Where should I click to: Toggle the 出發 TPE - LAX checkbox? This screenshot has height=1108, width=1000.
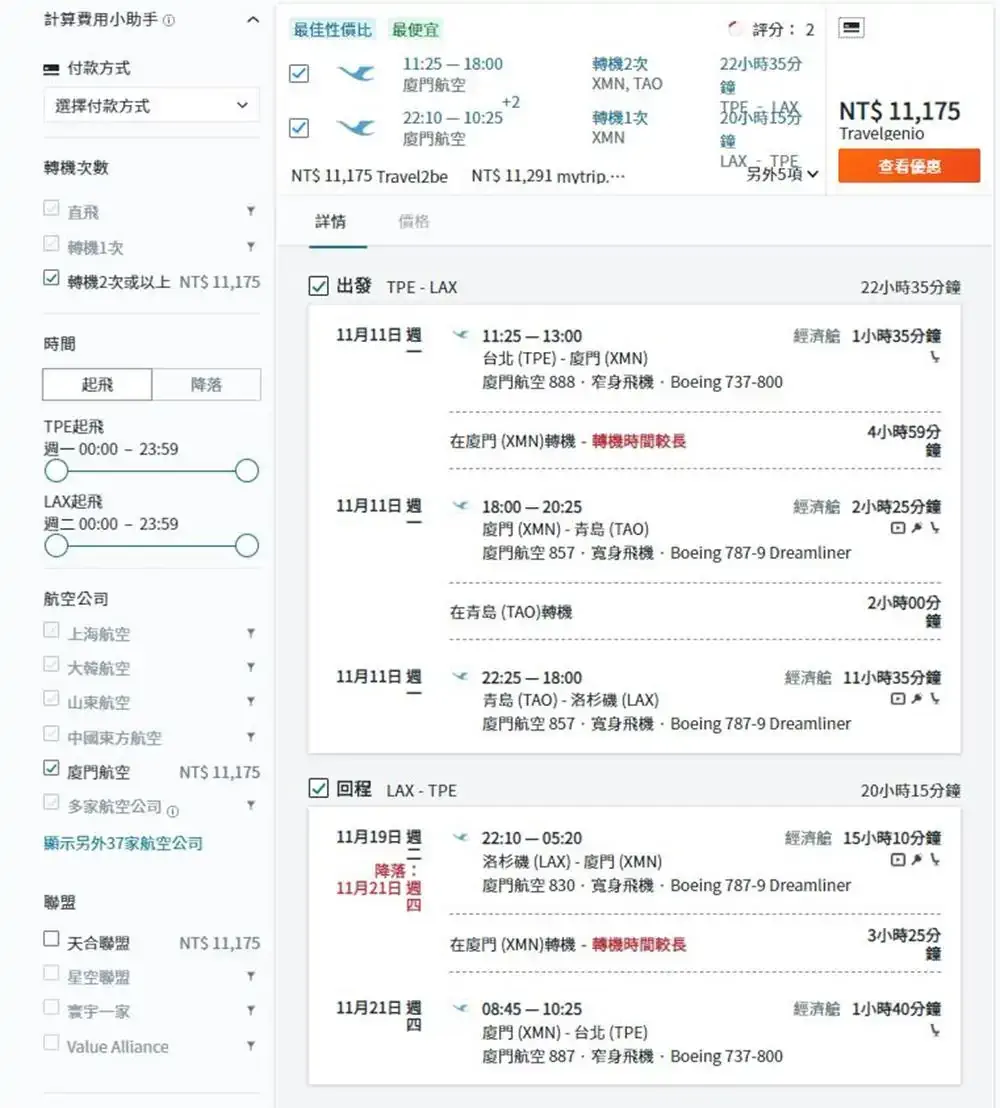pyautogui.click(x=319, y=286)
